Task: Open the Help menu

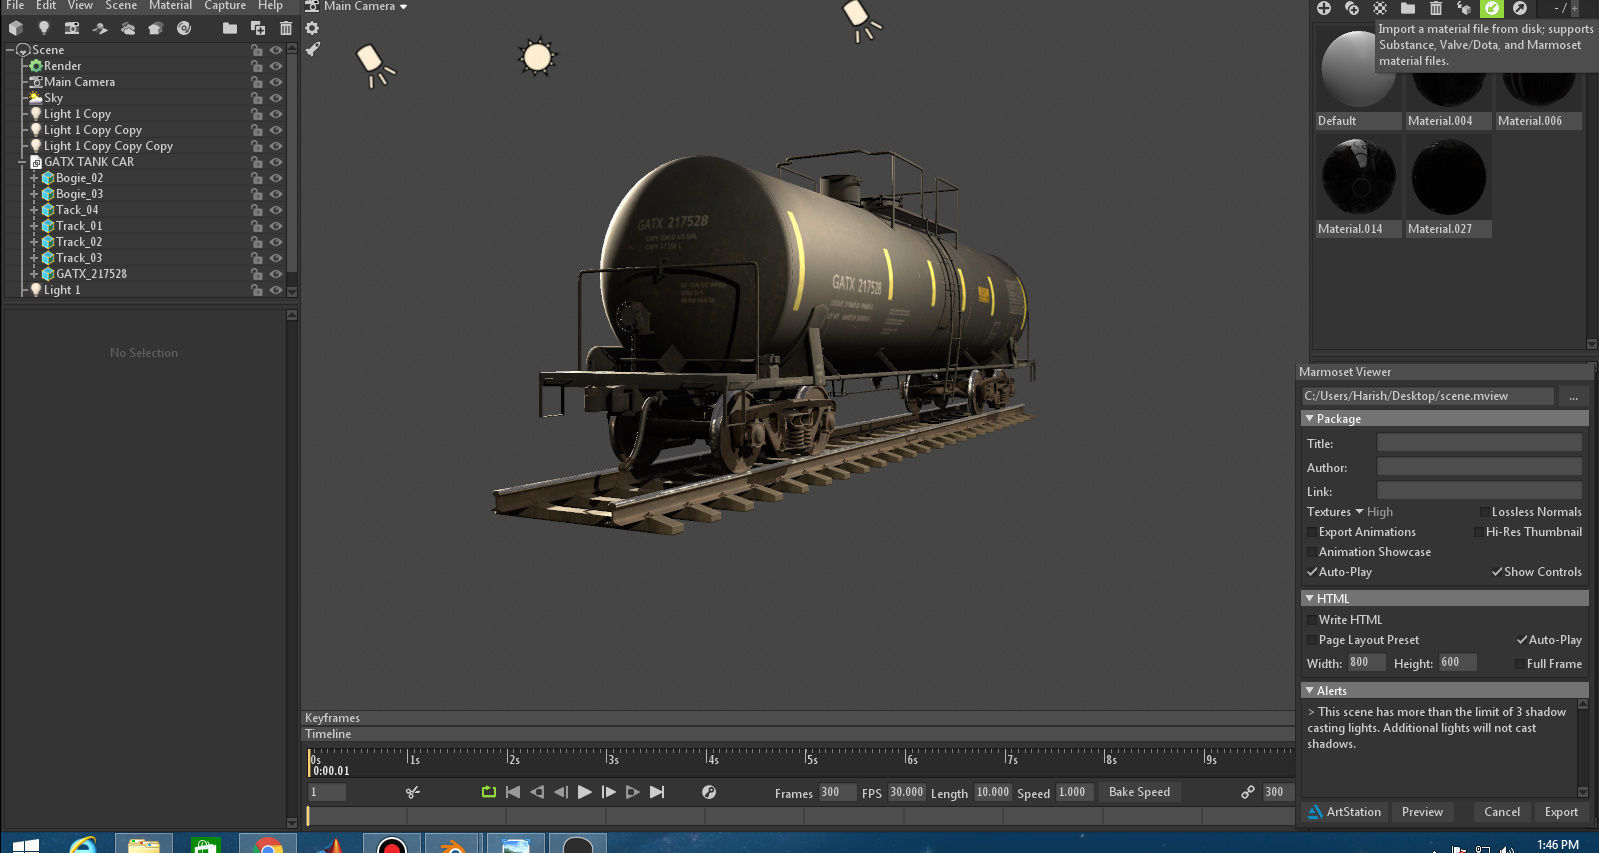Action: (270, 6)
